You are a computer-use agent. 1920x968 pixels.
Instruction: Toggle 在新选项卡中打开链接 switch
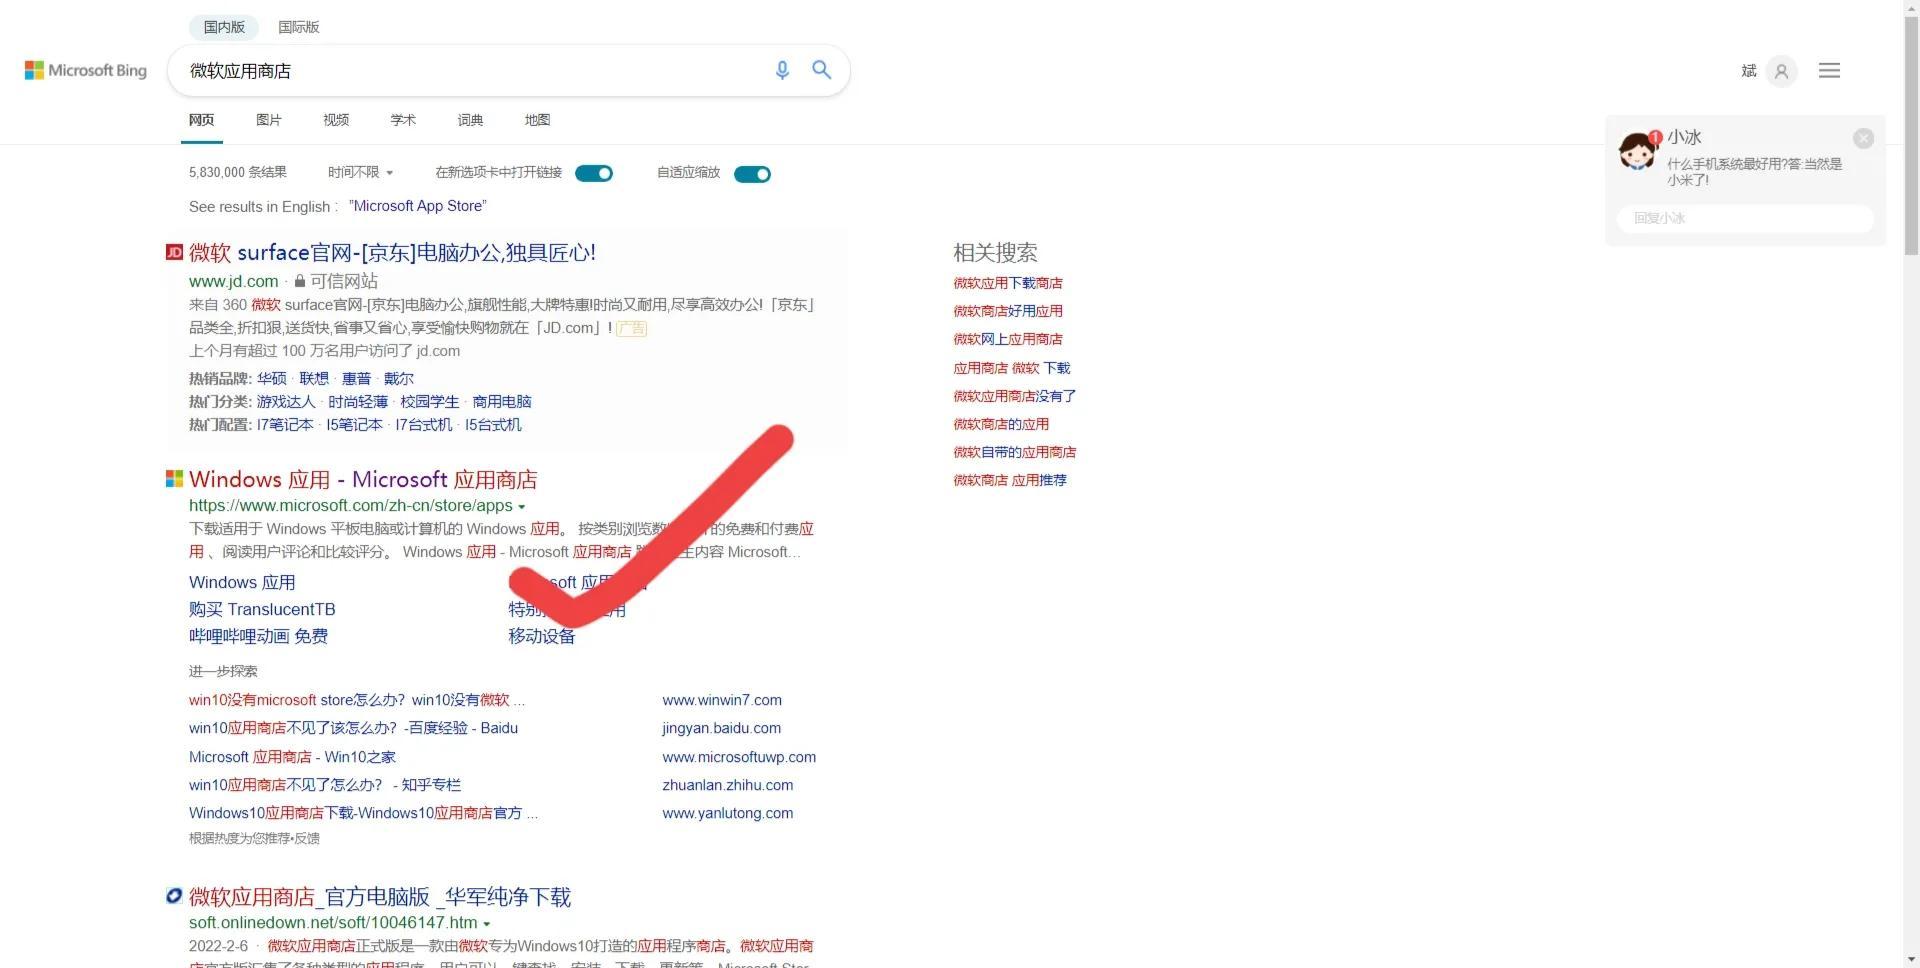(594, 173)
